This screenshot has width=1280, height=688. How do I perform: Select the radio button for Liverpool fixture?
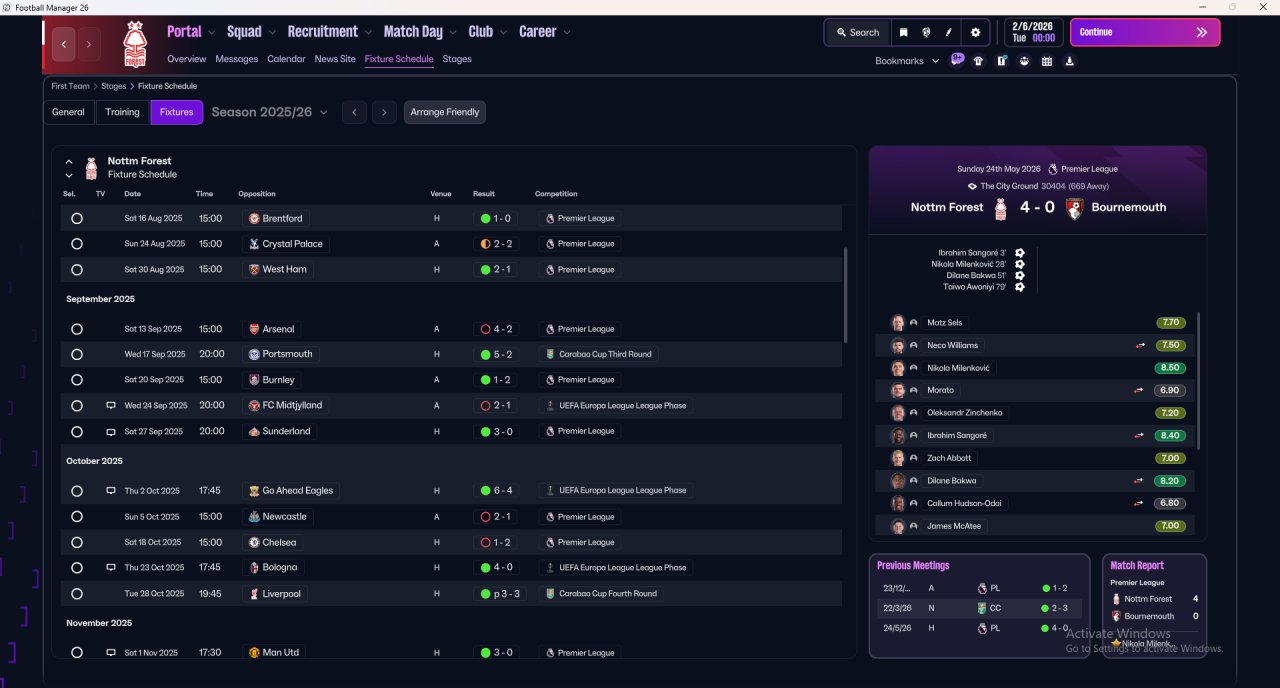pos(77,594)
